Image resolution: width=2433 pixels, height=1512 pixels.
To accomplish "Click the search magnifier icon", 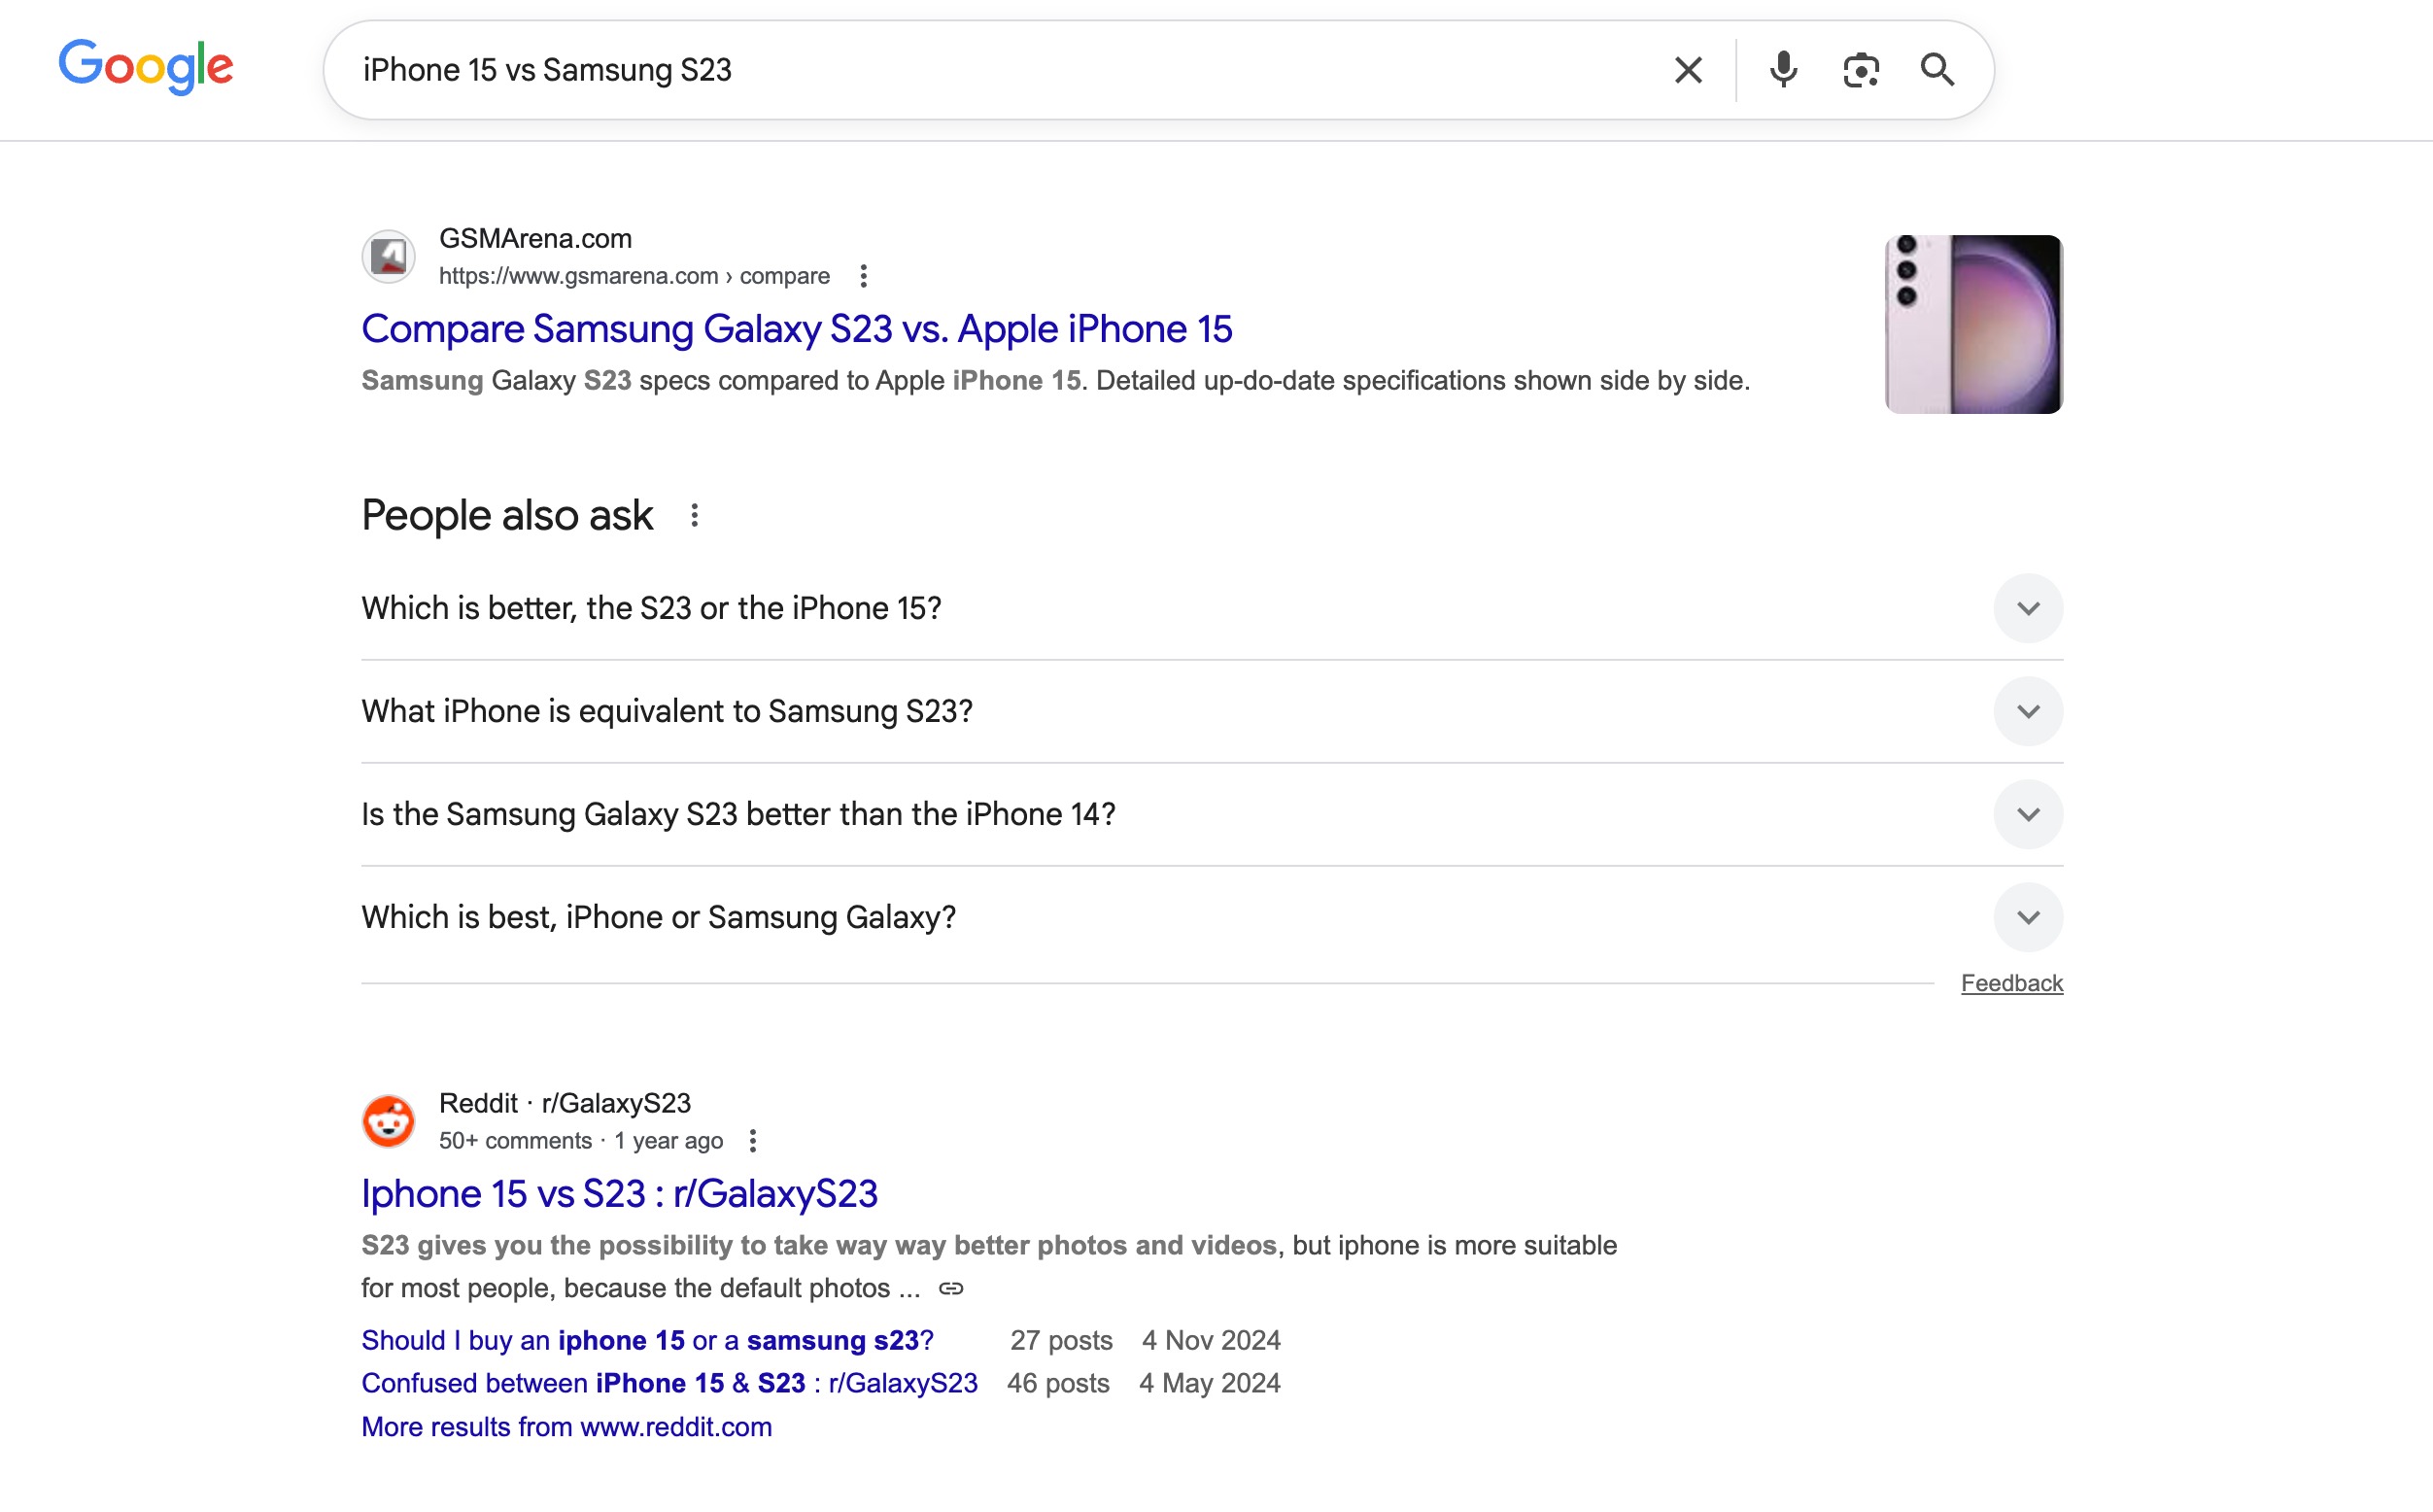I will coord(1937,69).
